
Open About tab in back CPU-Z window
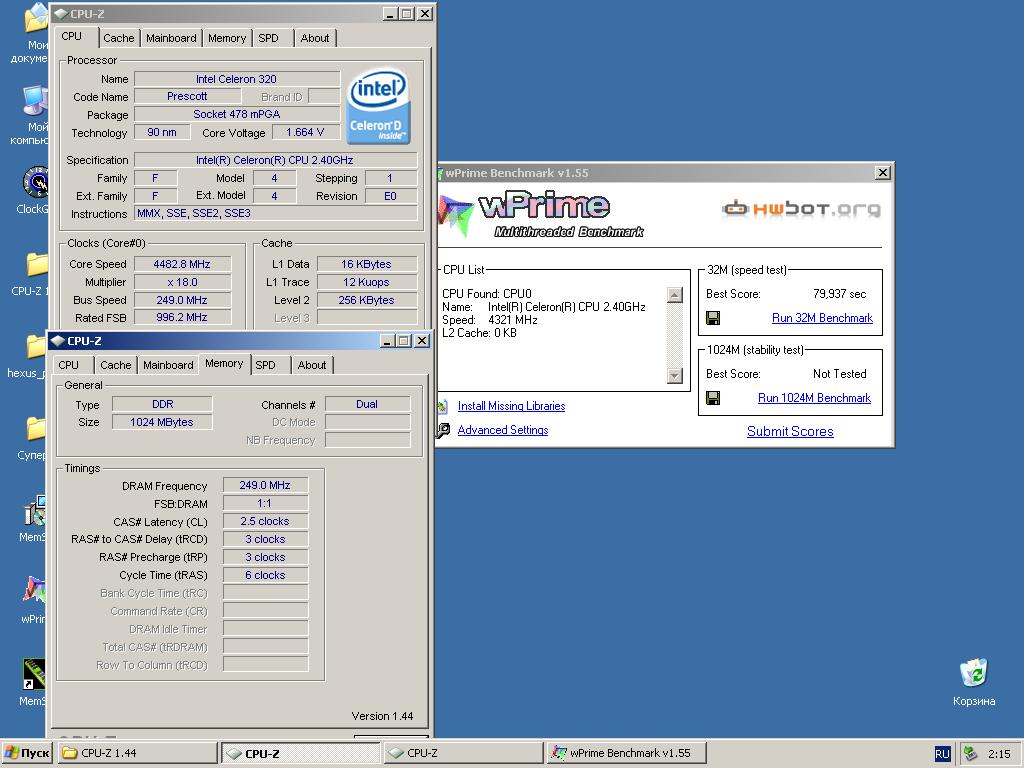click(315, 39)
